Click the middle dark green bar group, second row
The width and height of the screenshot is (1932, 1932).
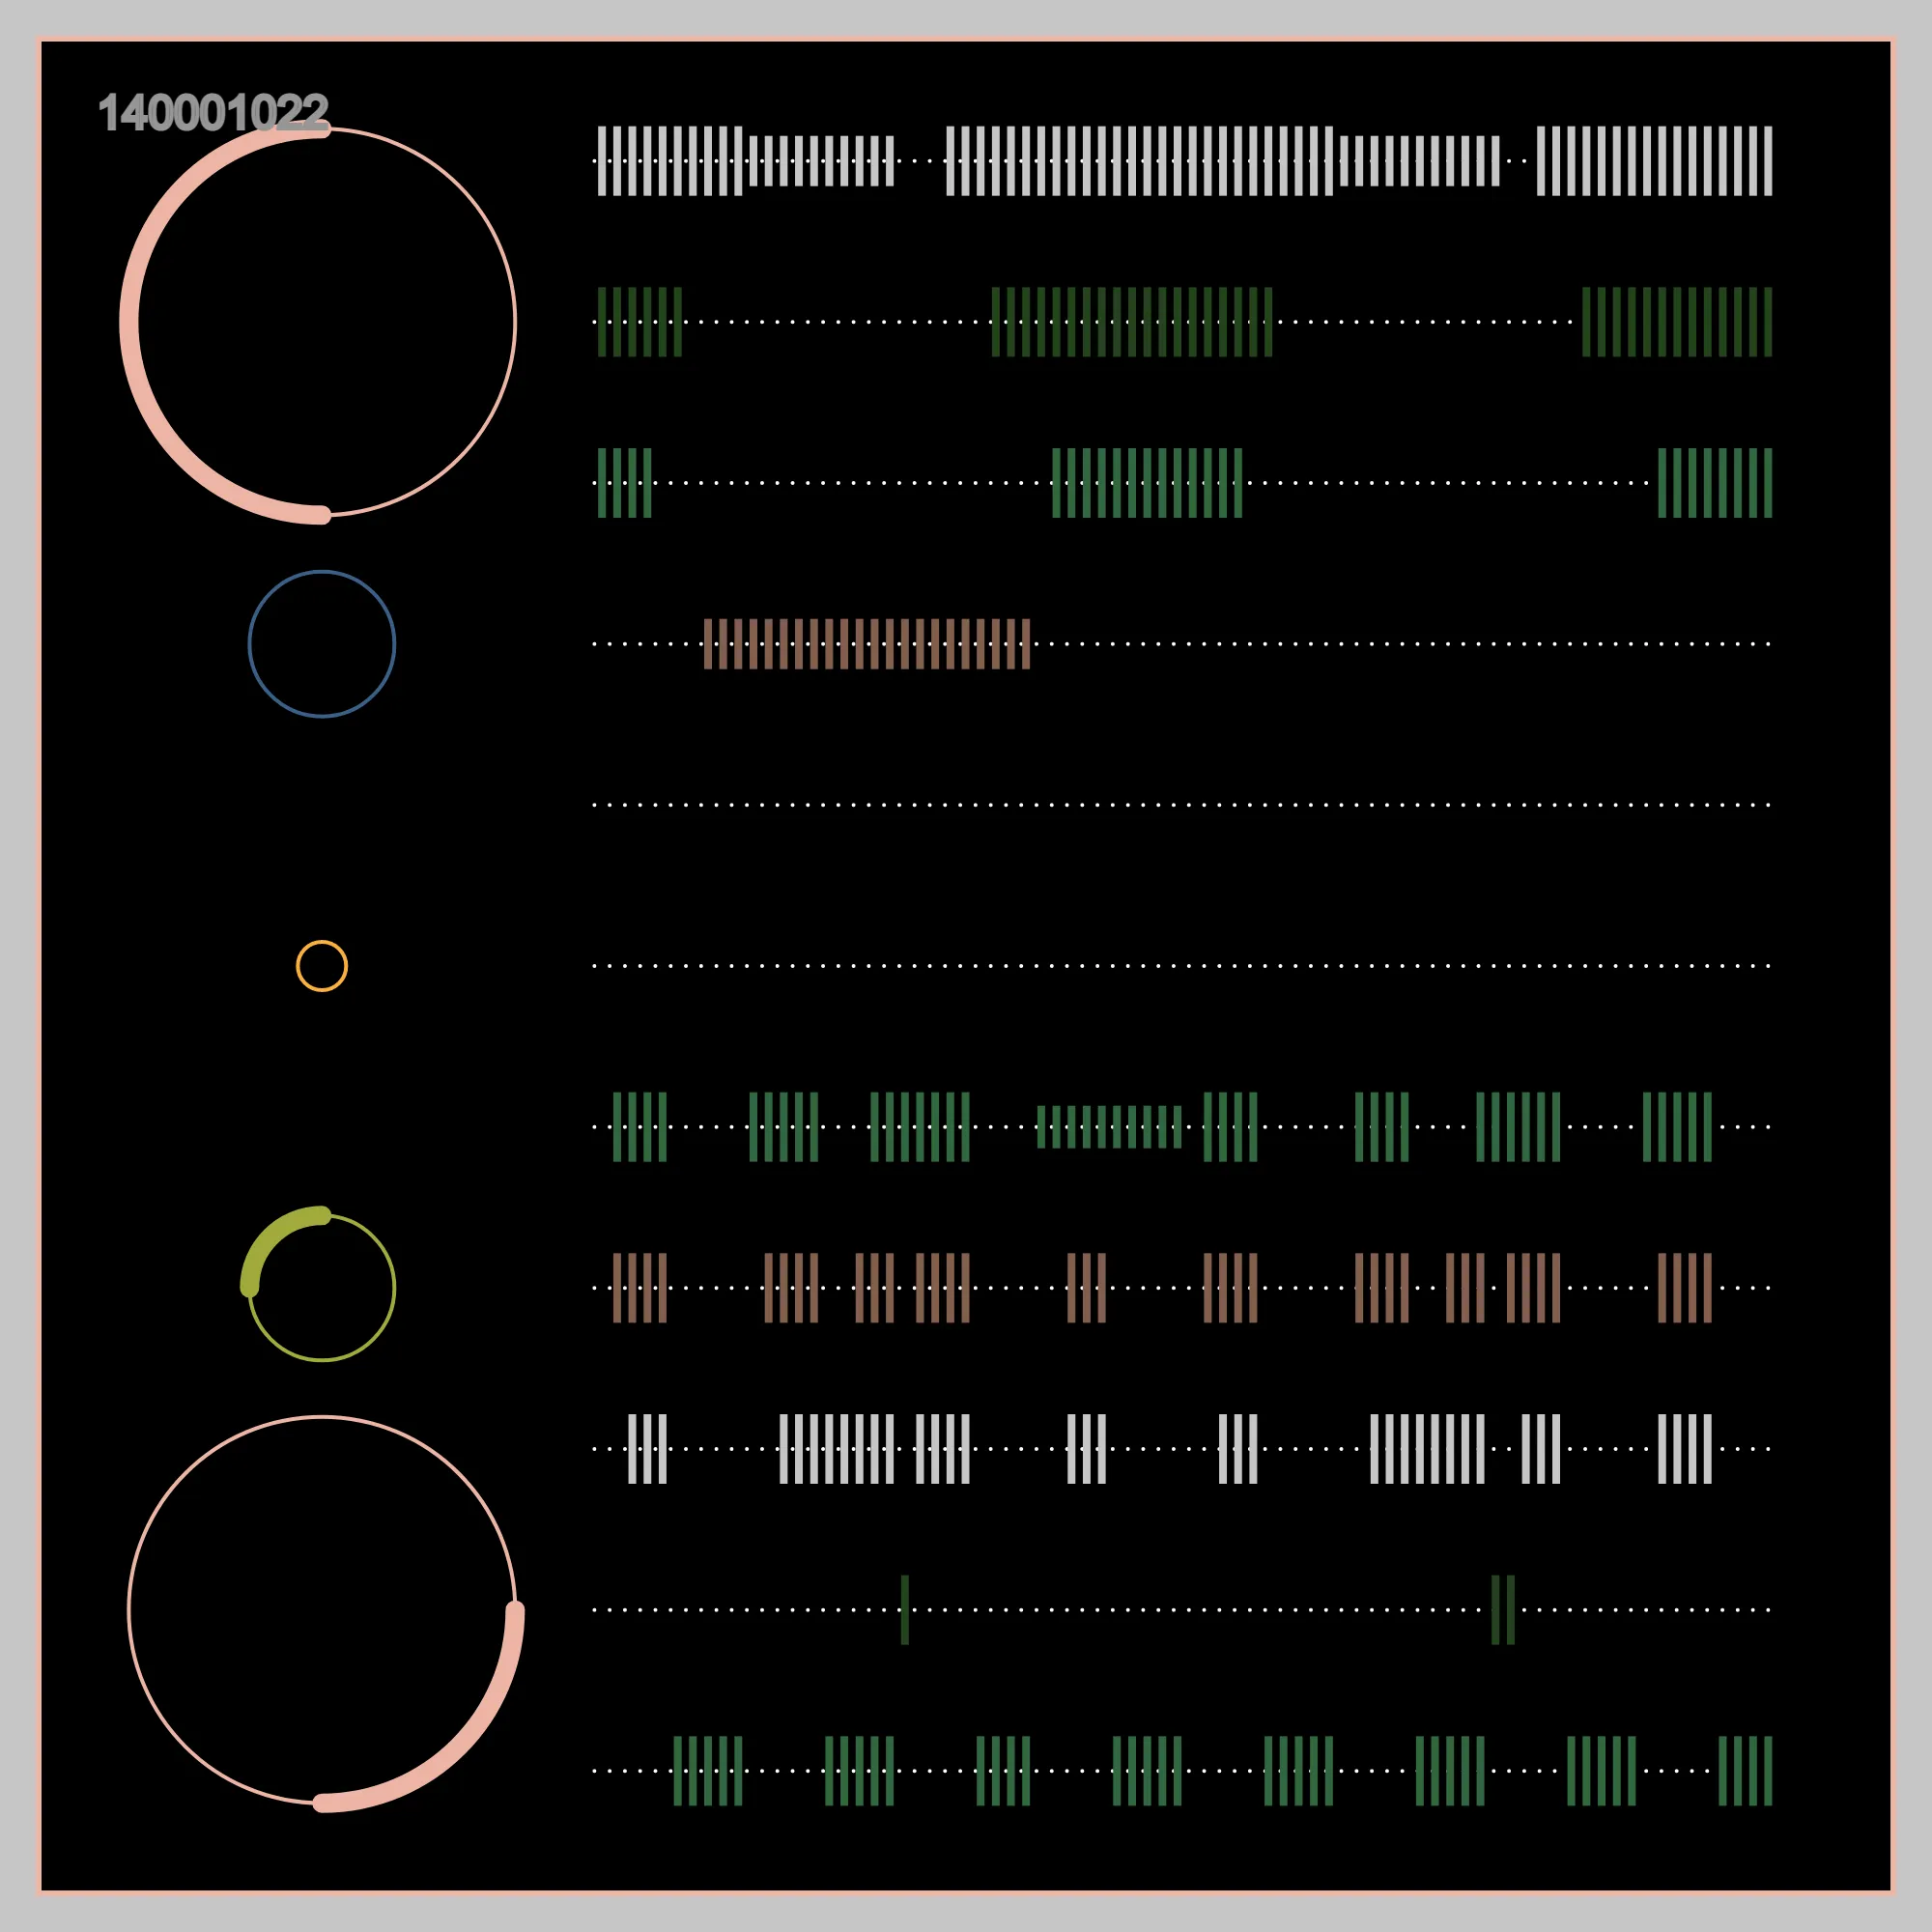click(1131, 322)
